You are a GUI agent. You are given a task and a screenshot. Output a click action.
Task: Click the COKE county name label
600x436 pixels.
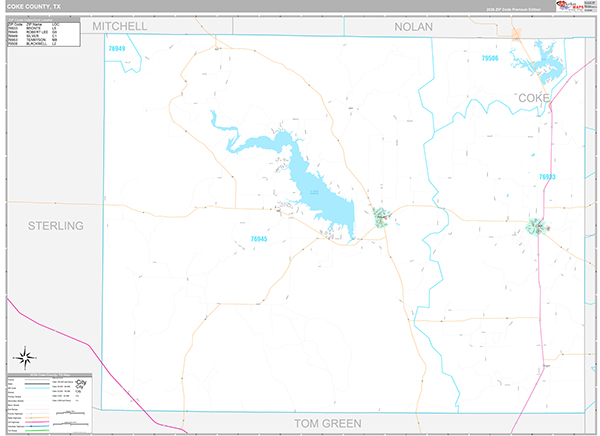[x=534, y=98]
